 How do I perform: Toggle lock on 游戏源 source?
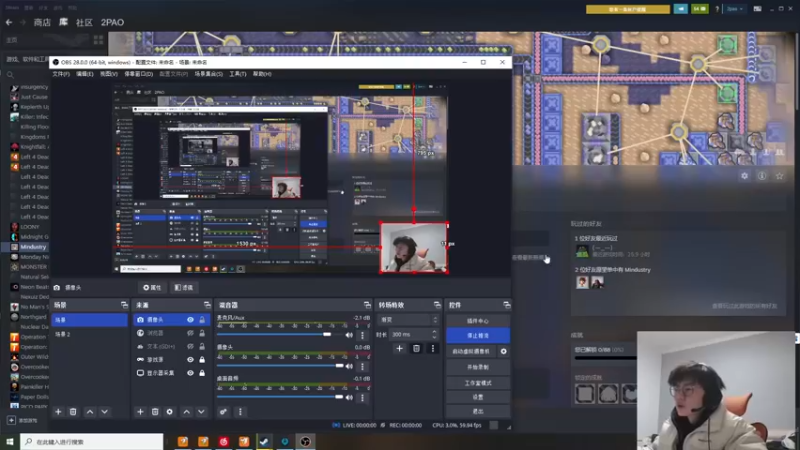[202, 359]
